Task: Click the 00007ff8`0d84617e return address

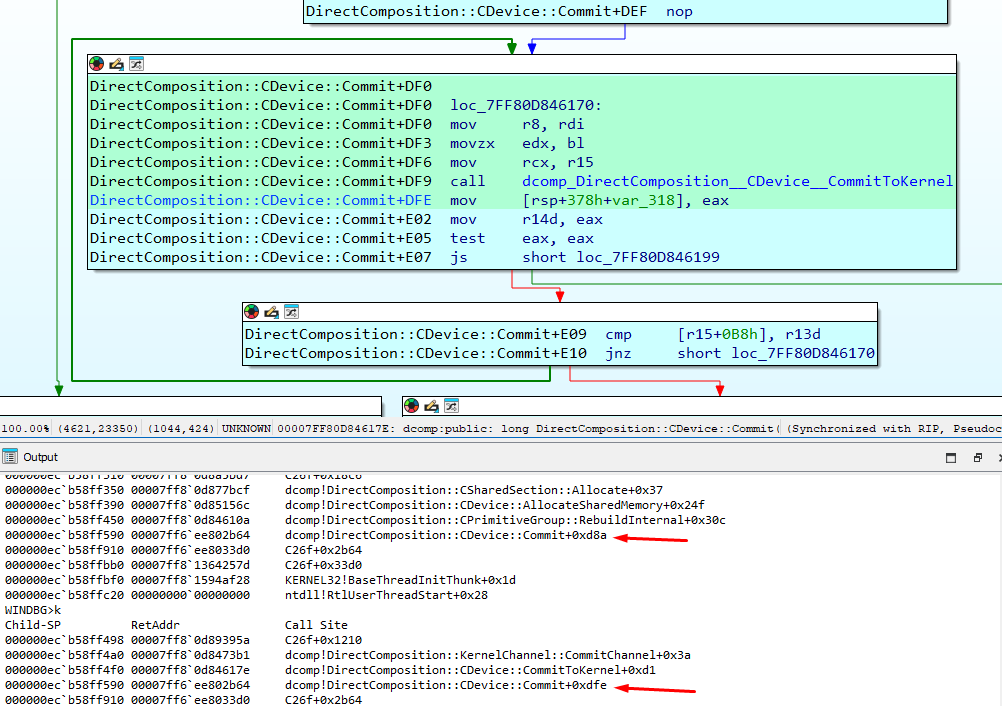Action: 190,670
